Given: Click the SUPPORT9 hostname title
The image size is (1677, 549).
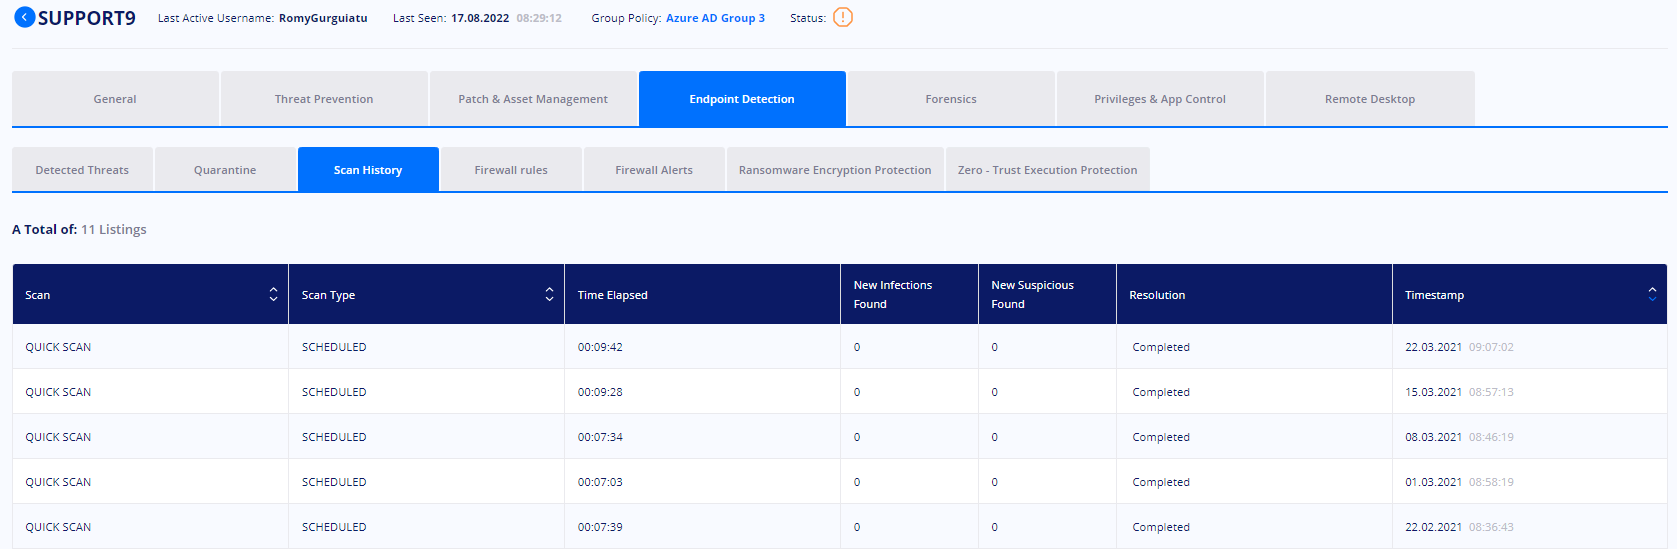Looking at the screenshot, I should pos(87,18).
